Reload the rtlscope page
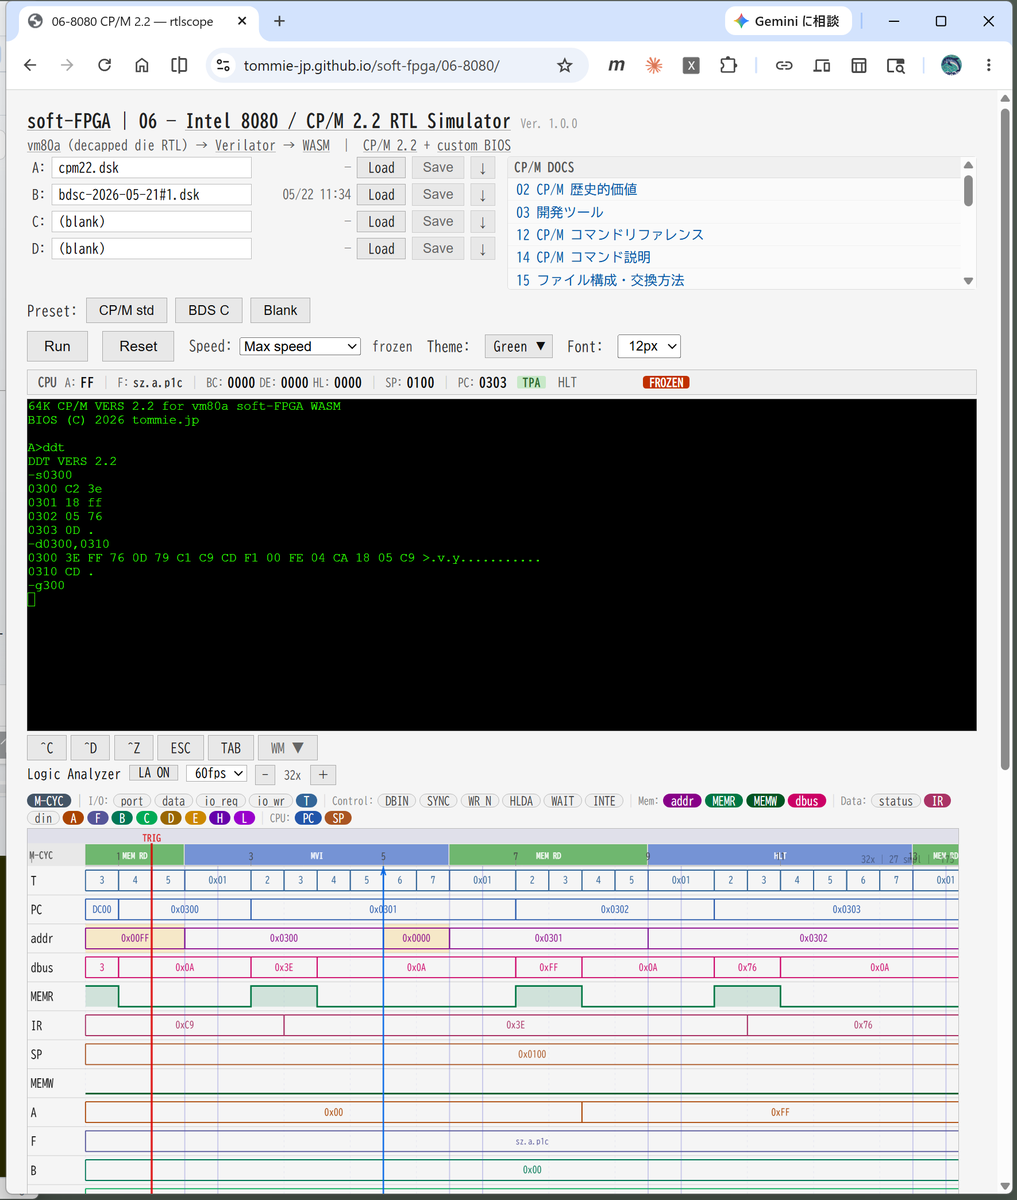Image resolution: width=1017 pixels, height=1200 pixels. [x=104, y=65]
